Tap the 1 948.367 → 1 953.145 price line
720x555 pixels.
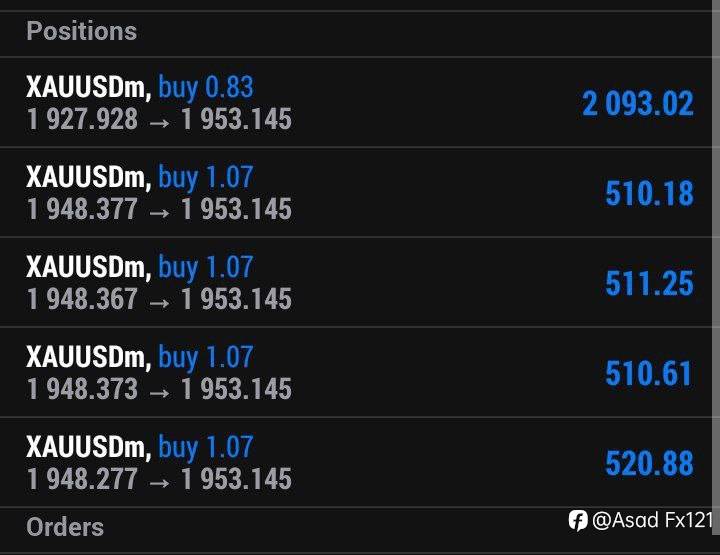160,299
